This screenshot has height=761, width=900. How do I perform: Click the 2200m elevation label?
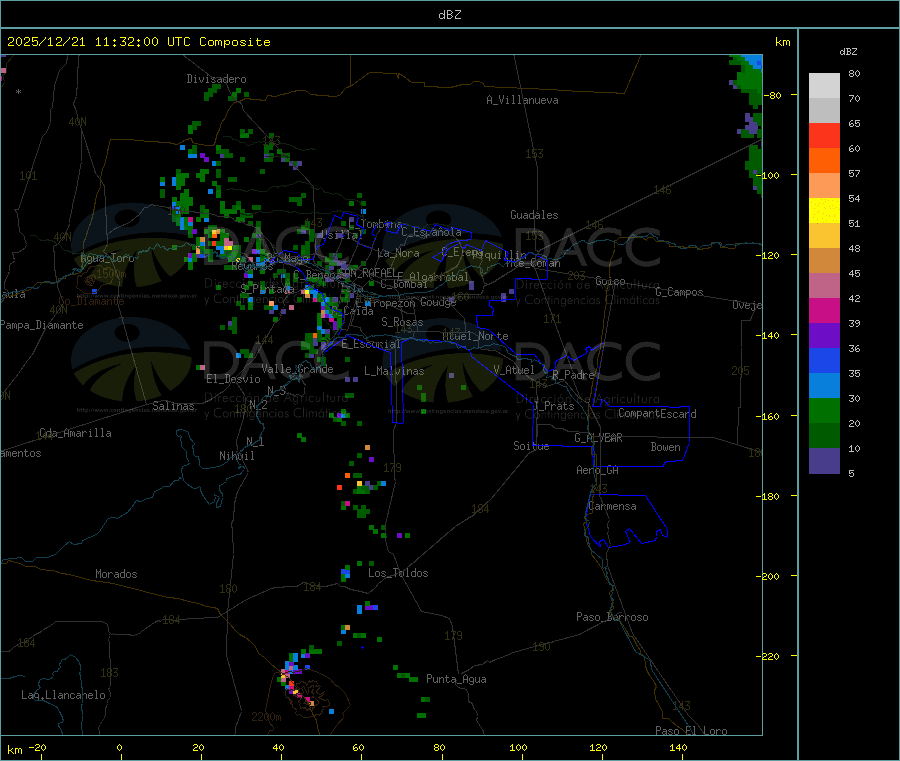(266, 717)
